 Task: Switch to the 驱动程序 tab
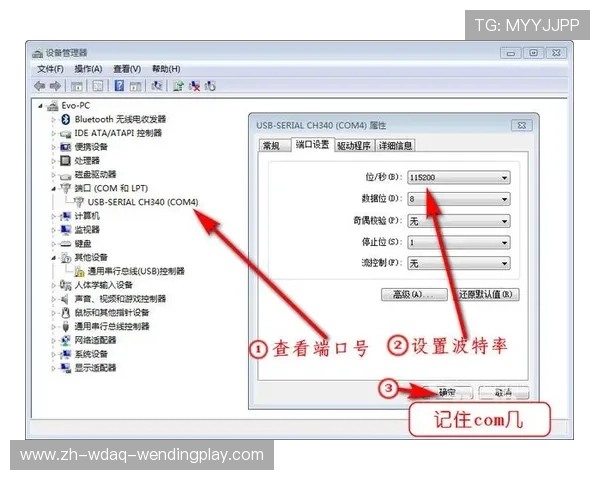(354, 145)
